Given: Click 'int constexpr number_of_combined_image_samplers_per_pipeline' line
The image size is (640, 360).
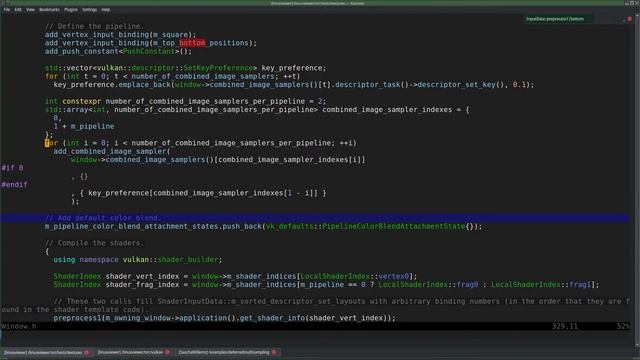Looking at the screenshot, I should click(x=185, y=101).
